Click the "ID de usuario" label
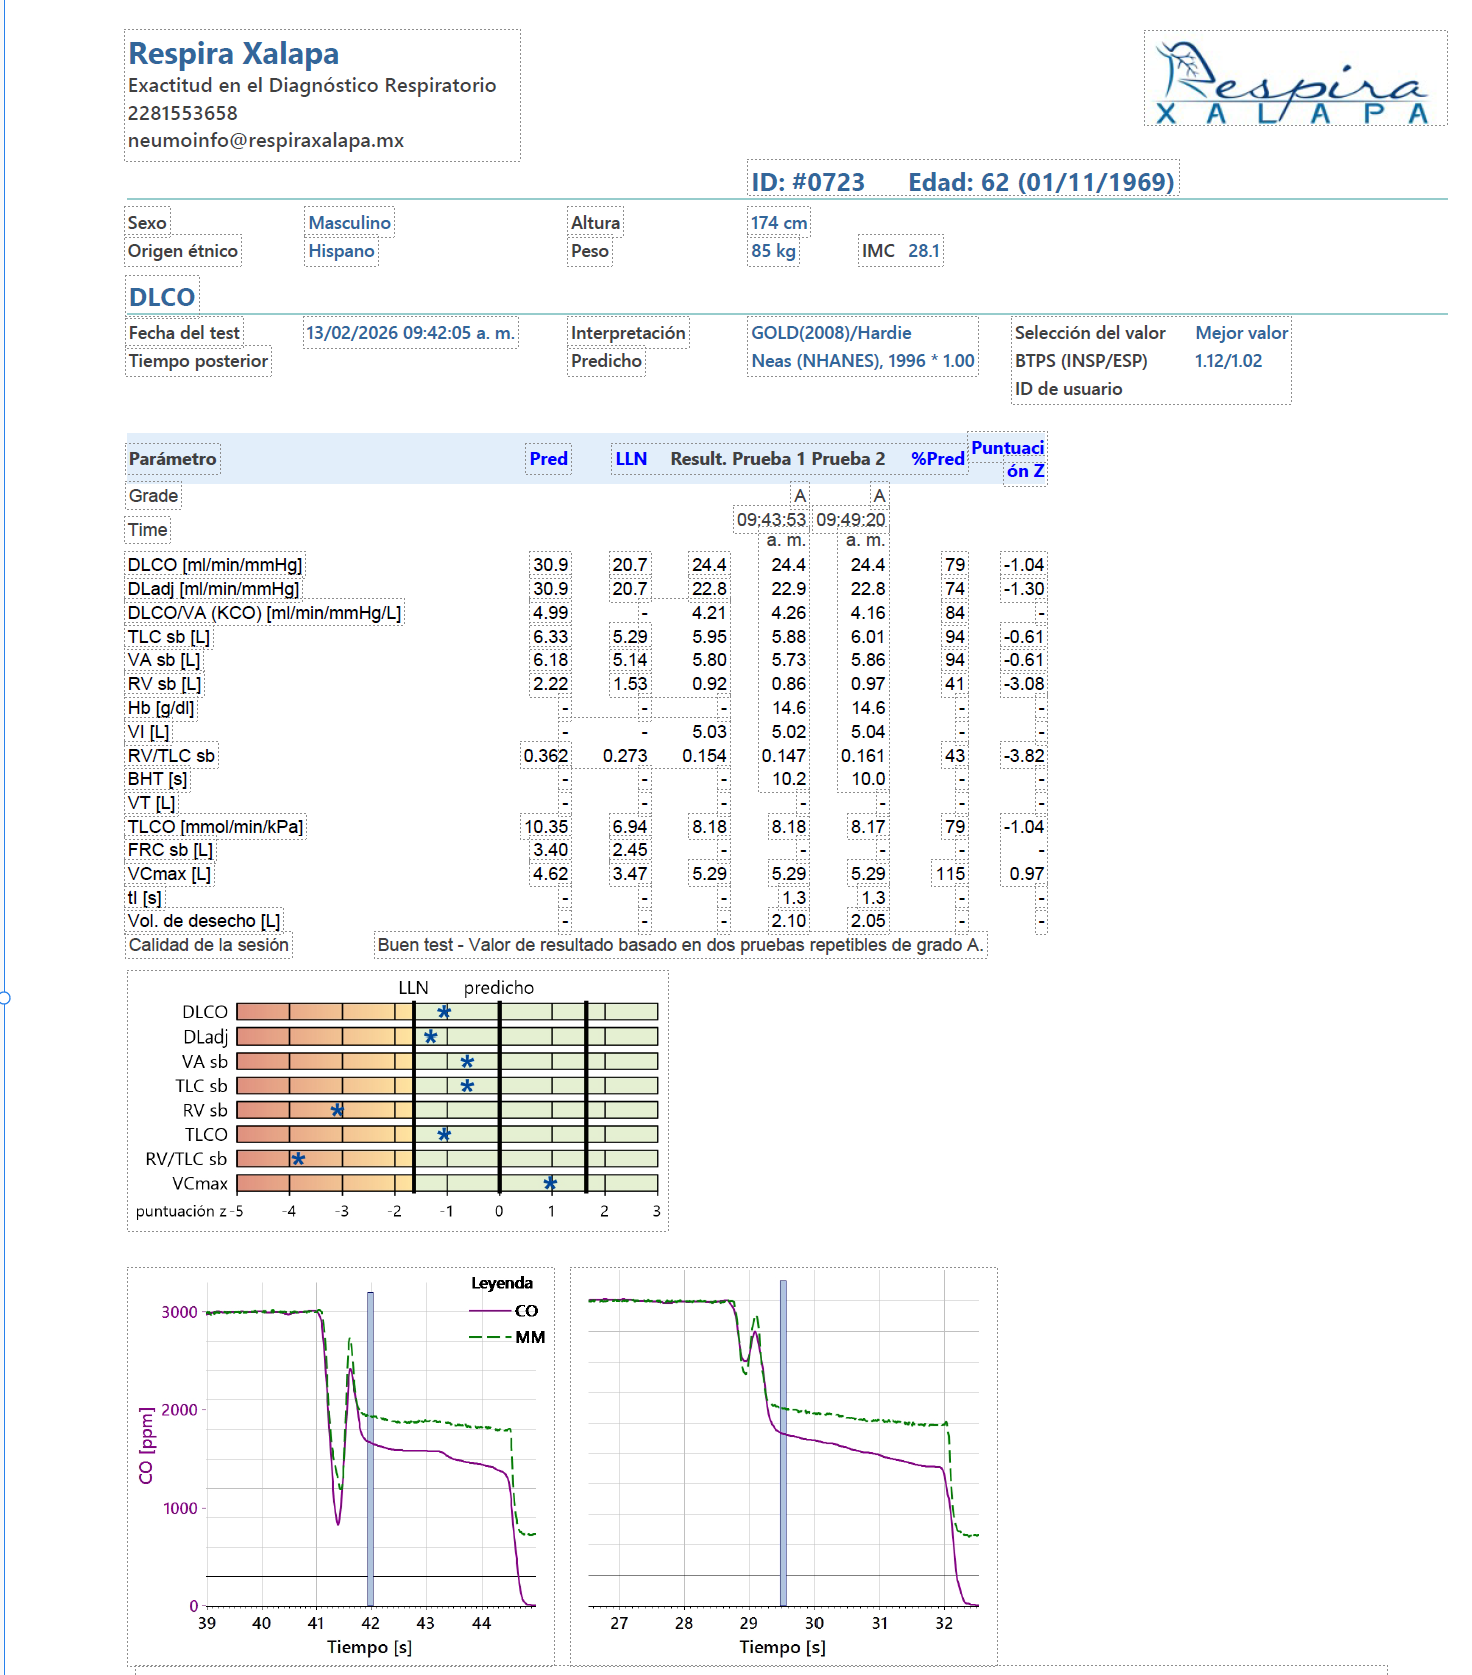Viewport: 1472px width, 1675px height. click(x=1069, y=389)
